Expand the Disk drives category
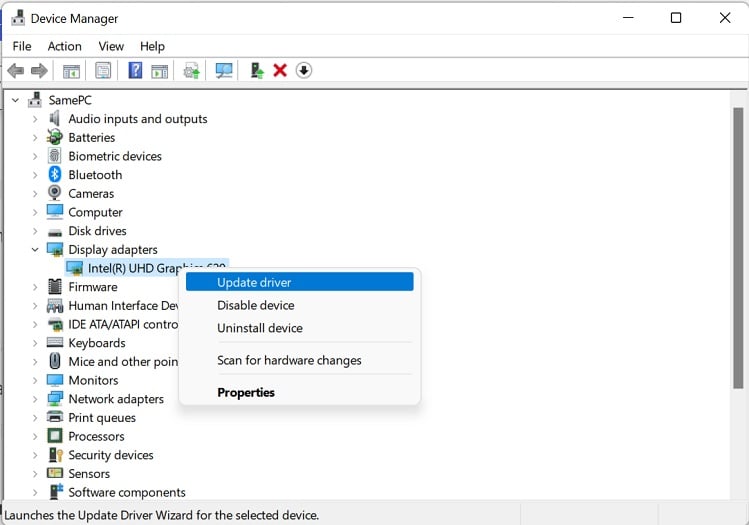The width and height of the screenshot is (749, 525). coord(35,231)
